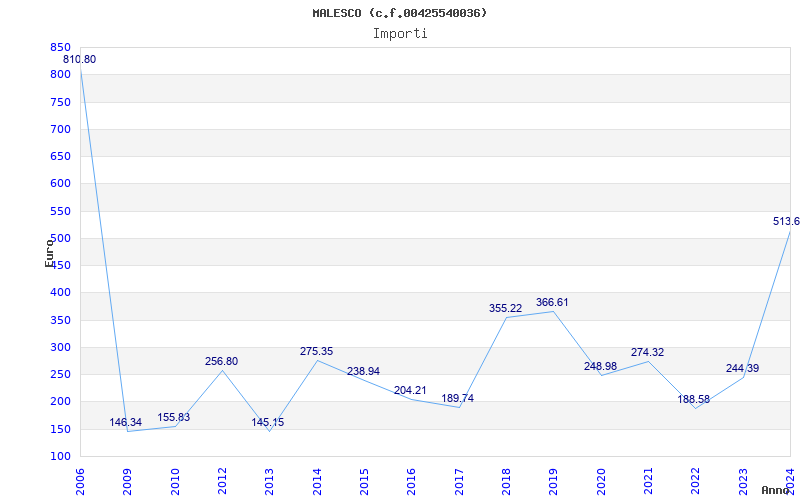Click the 800 y-axis tick label

60,74
